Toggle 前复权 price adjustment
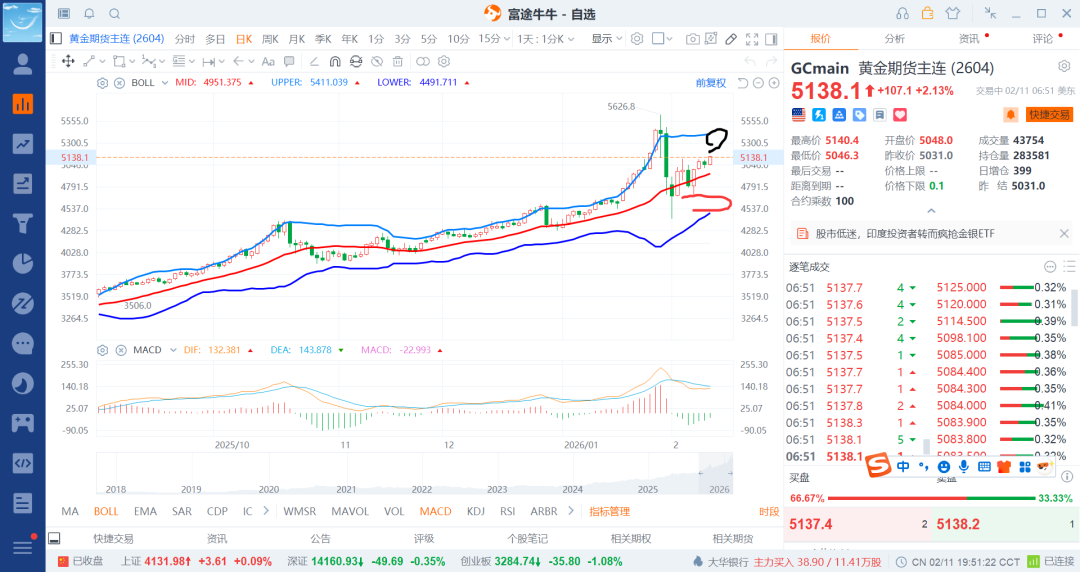 tap(711, 83)
